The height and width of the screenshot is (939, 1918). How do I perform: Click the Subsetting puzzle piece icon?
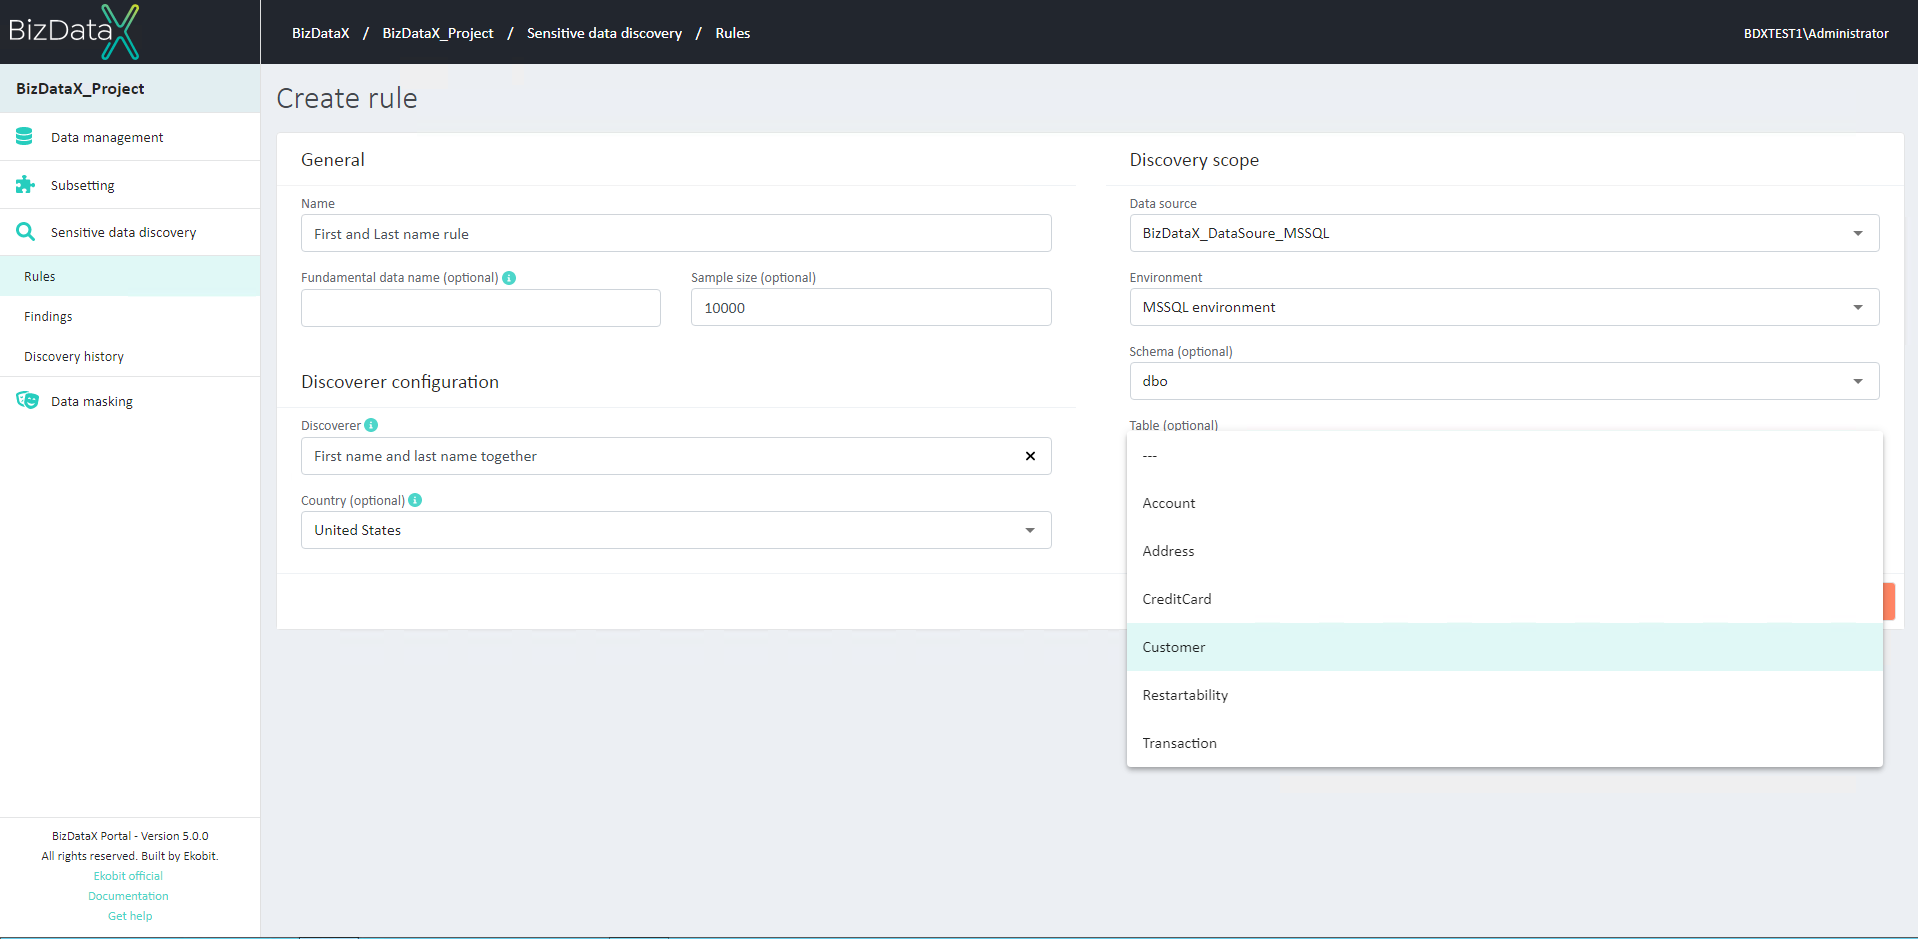25,184
